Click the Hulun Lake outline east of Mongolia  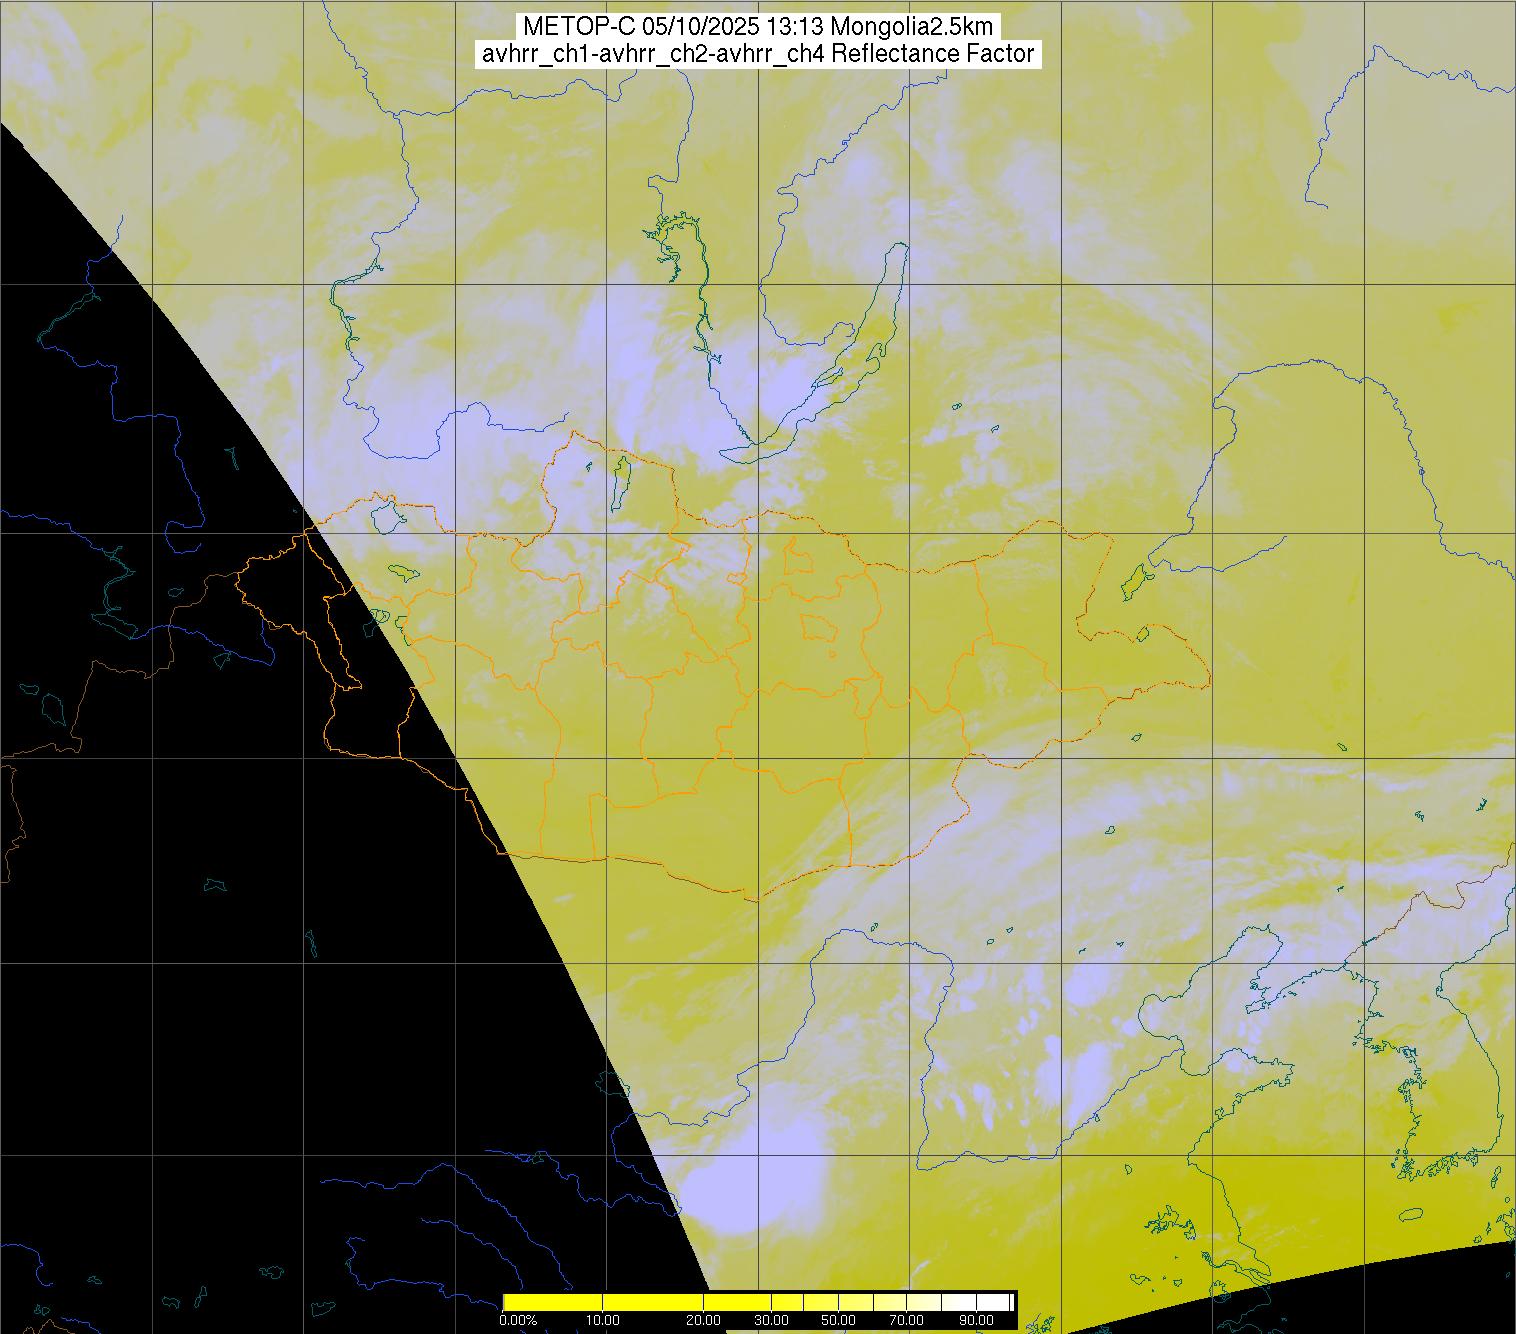pos(1133,578)
